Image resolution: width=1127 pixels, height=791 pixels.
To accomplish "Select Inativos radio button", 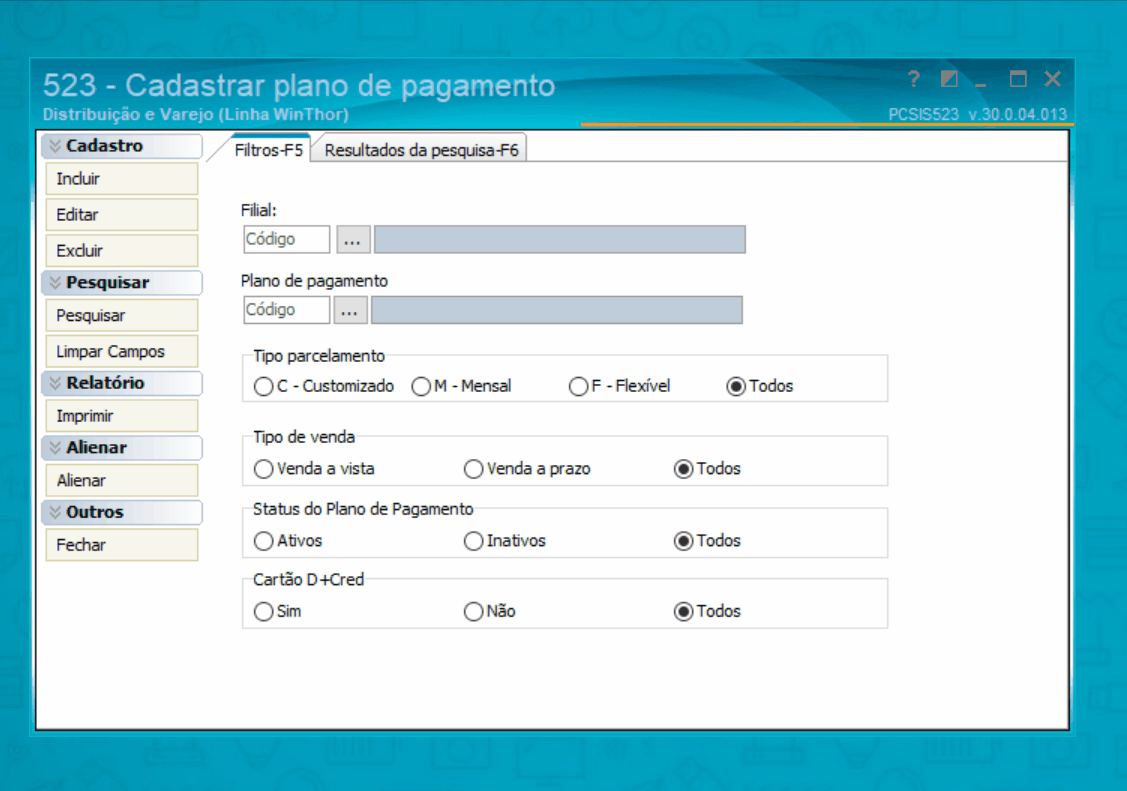I will click(x=474, y=541).
